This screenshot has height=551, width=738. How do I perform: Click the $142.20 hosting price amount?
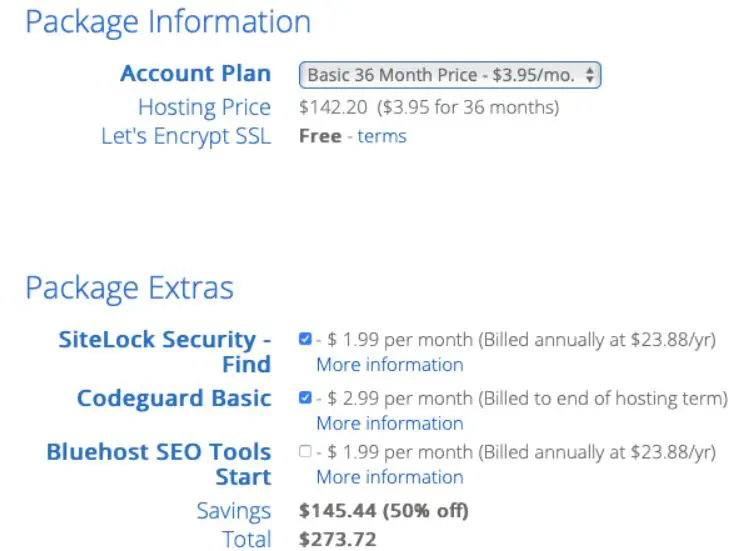[333, 107]
